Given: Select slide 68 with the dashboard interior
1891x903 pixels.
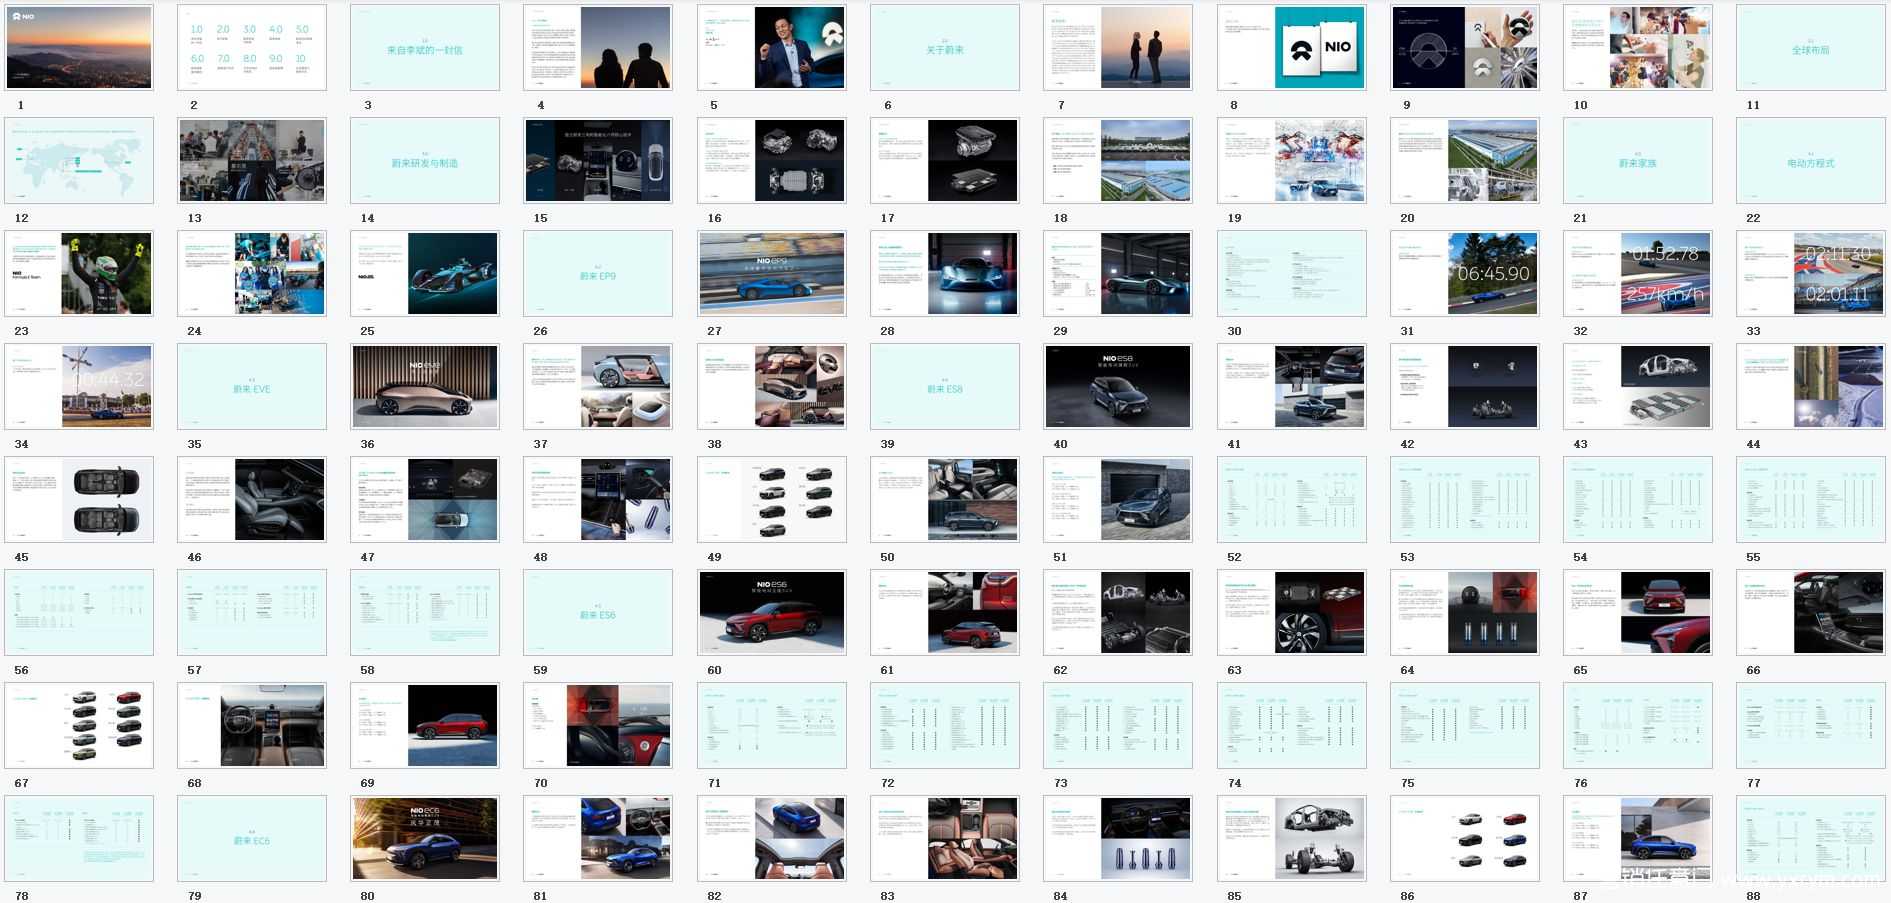Looking at the screenshot, I should (252, 725).
